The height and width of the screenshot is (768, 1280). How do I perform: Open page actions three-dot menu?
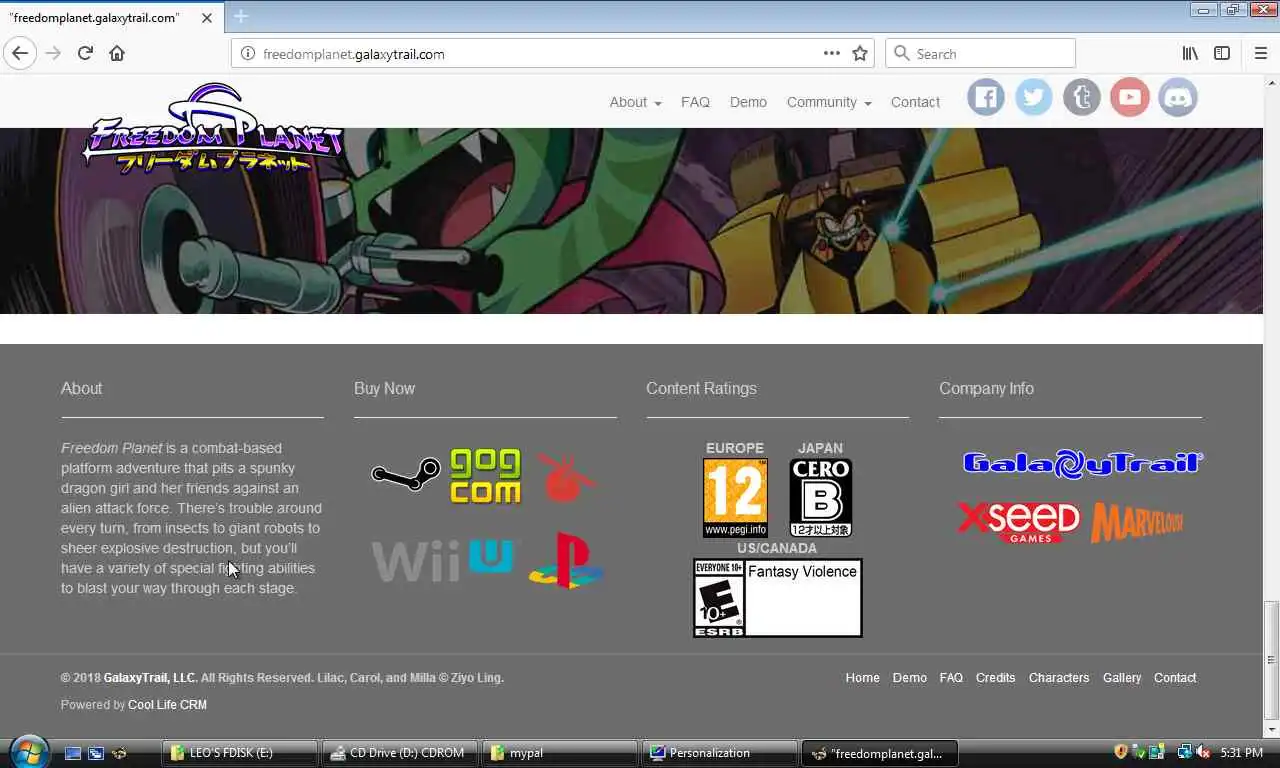(x=831, y=53)
